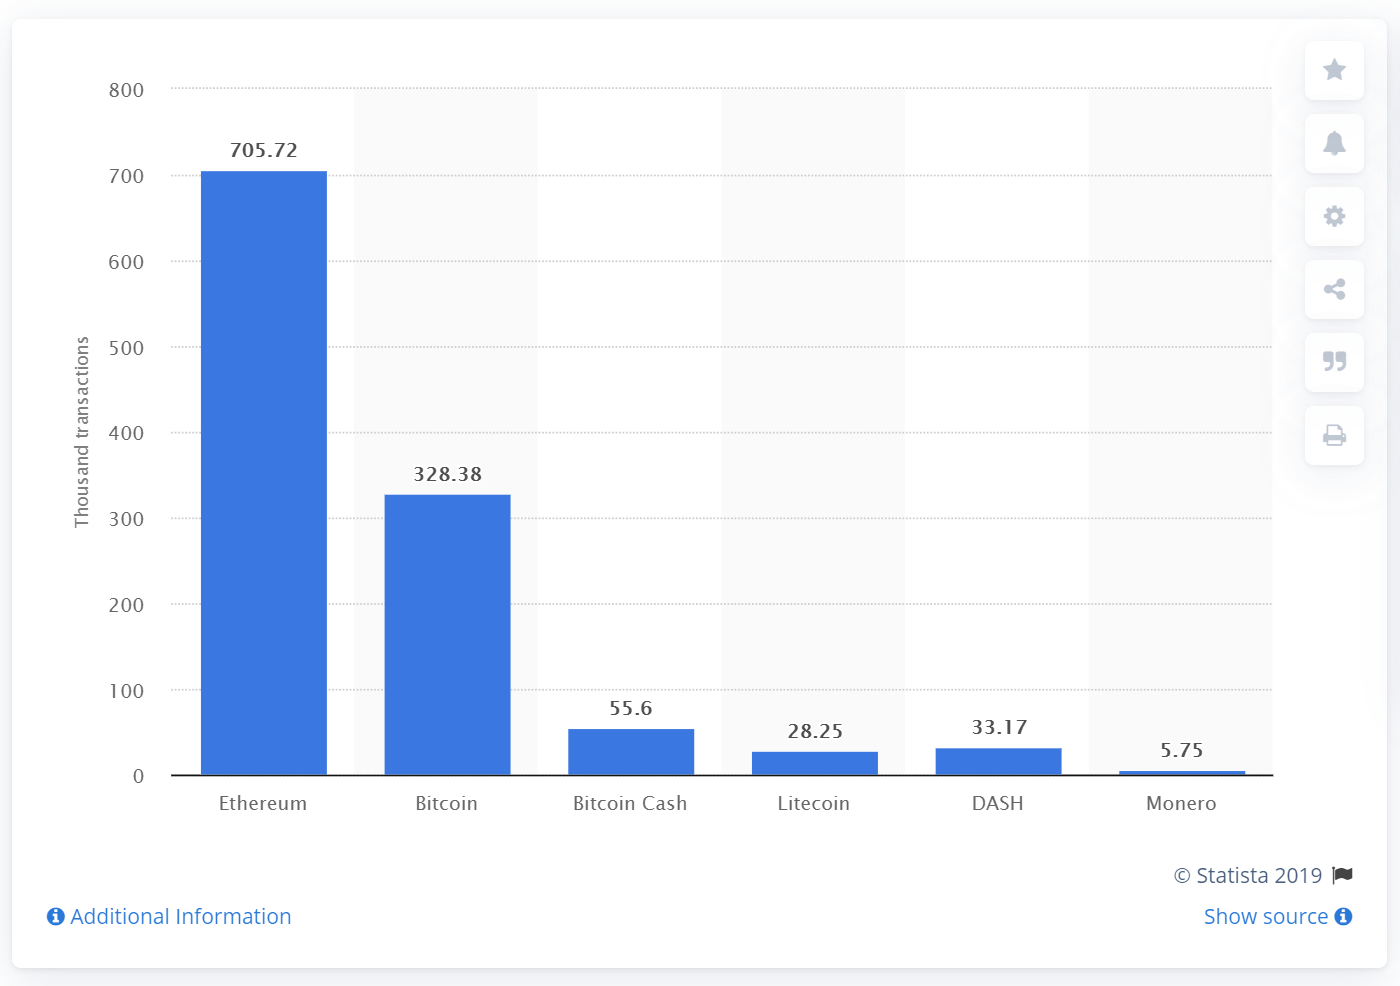
Task: Select the DASH bar in the chart
Action: (998, 761)
